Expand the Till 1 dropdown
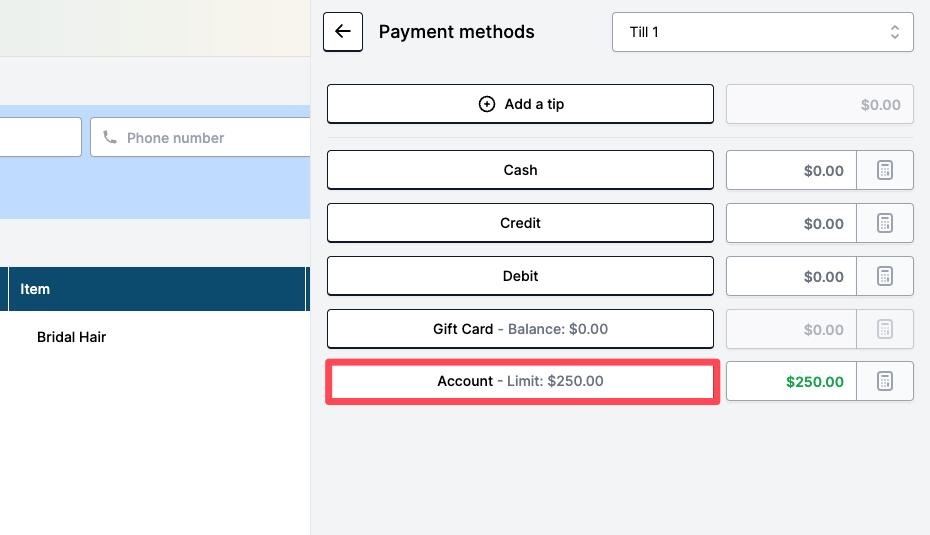Screen dimensions: 930x535 click(762, 32)
